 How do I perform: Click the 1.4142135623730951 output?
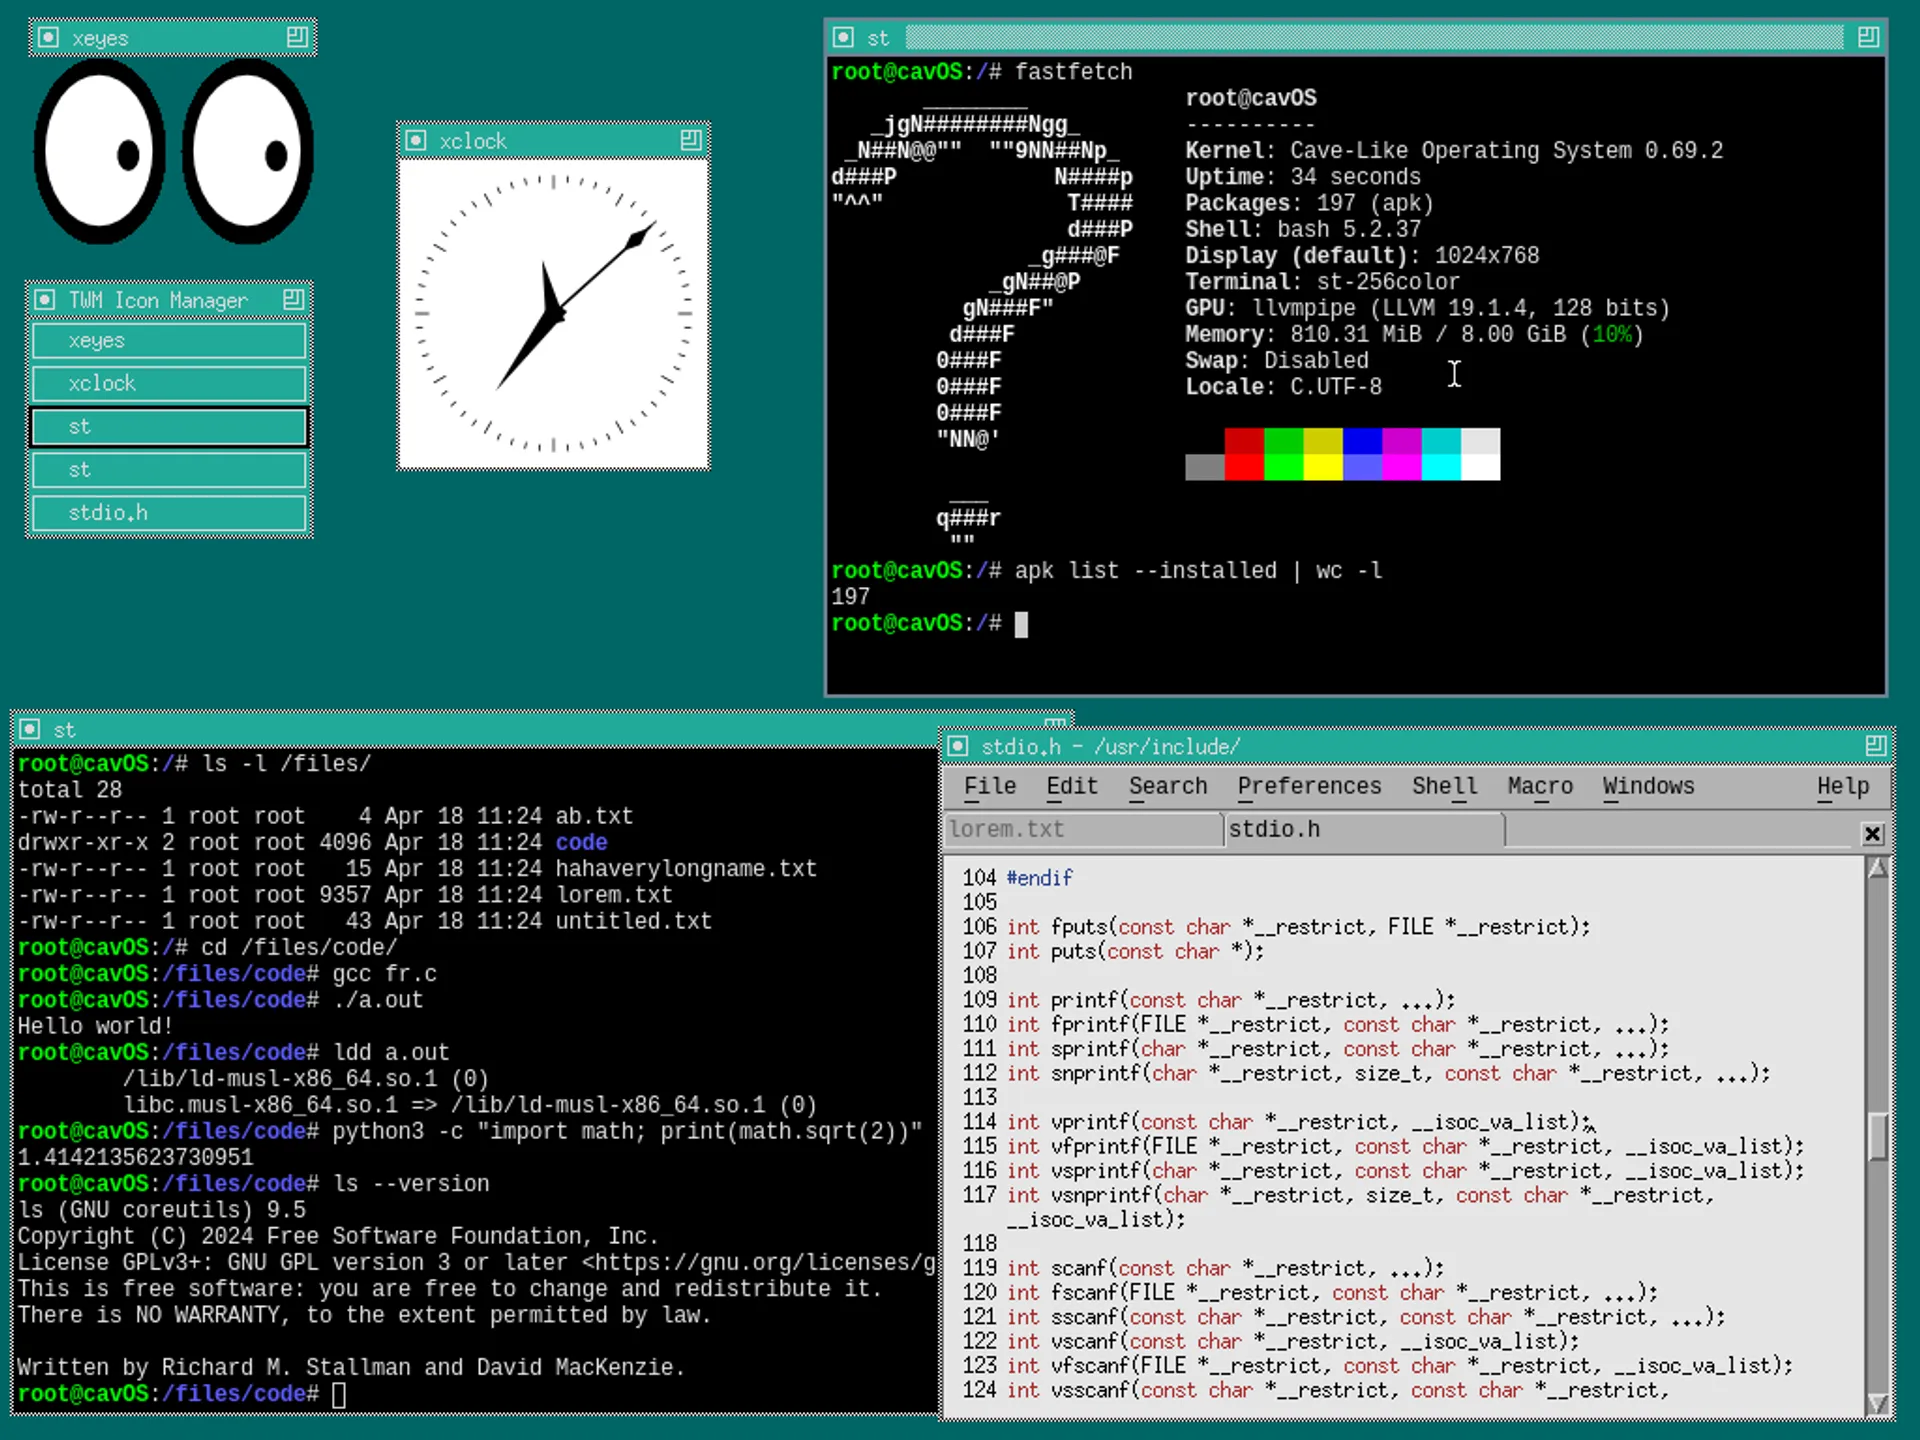pyautogui.click(x=135, y=1158)
